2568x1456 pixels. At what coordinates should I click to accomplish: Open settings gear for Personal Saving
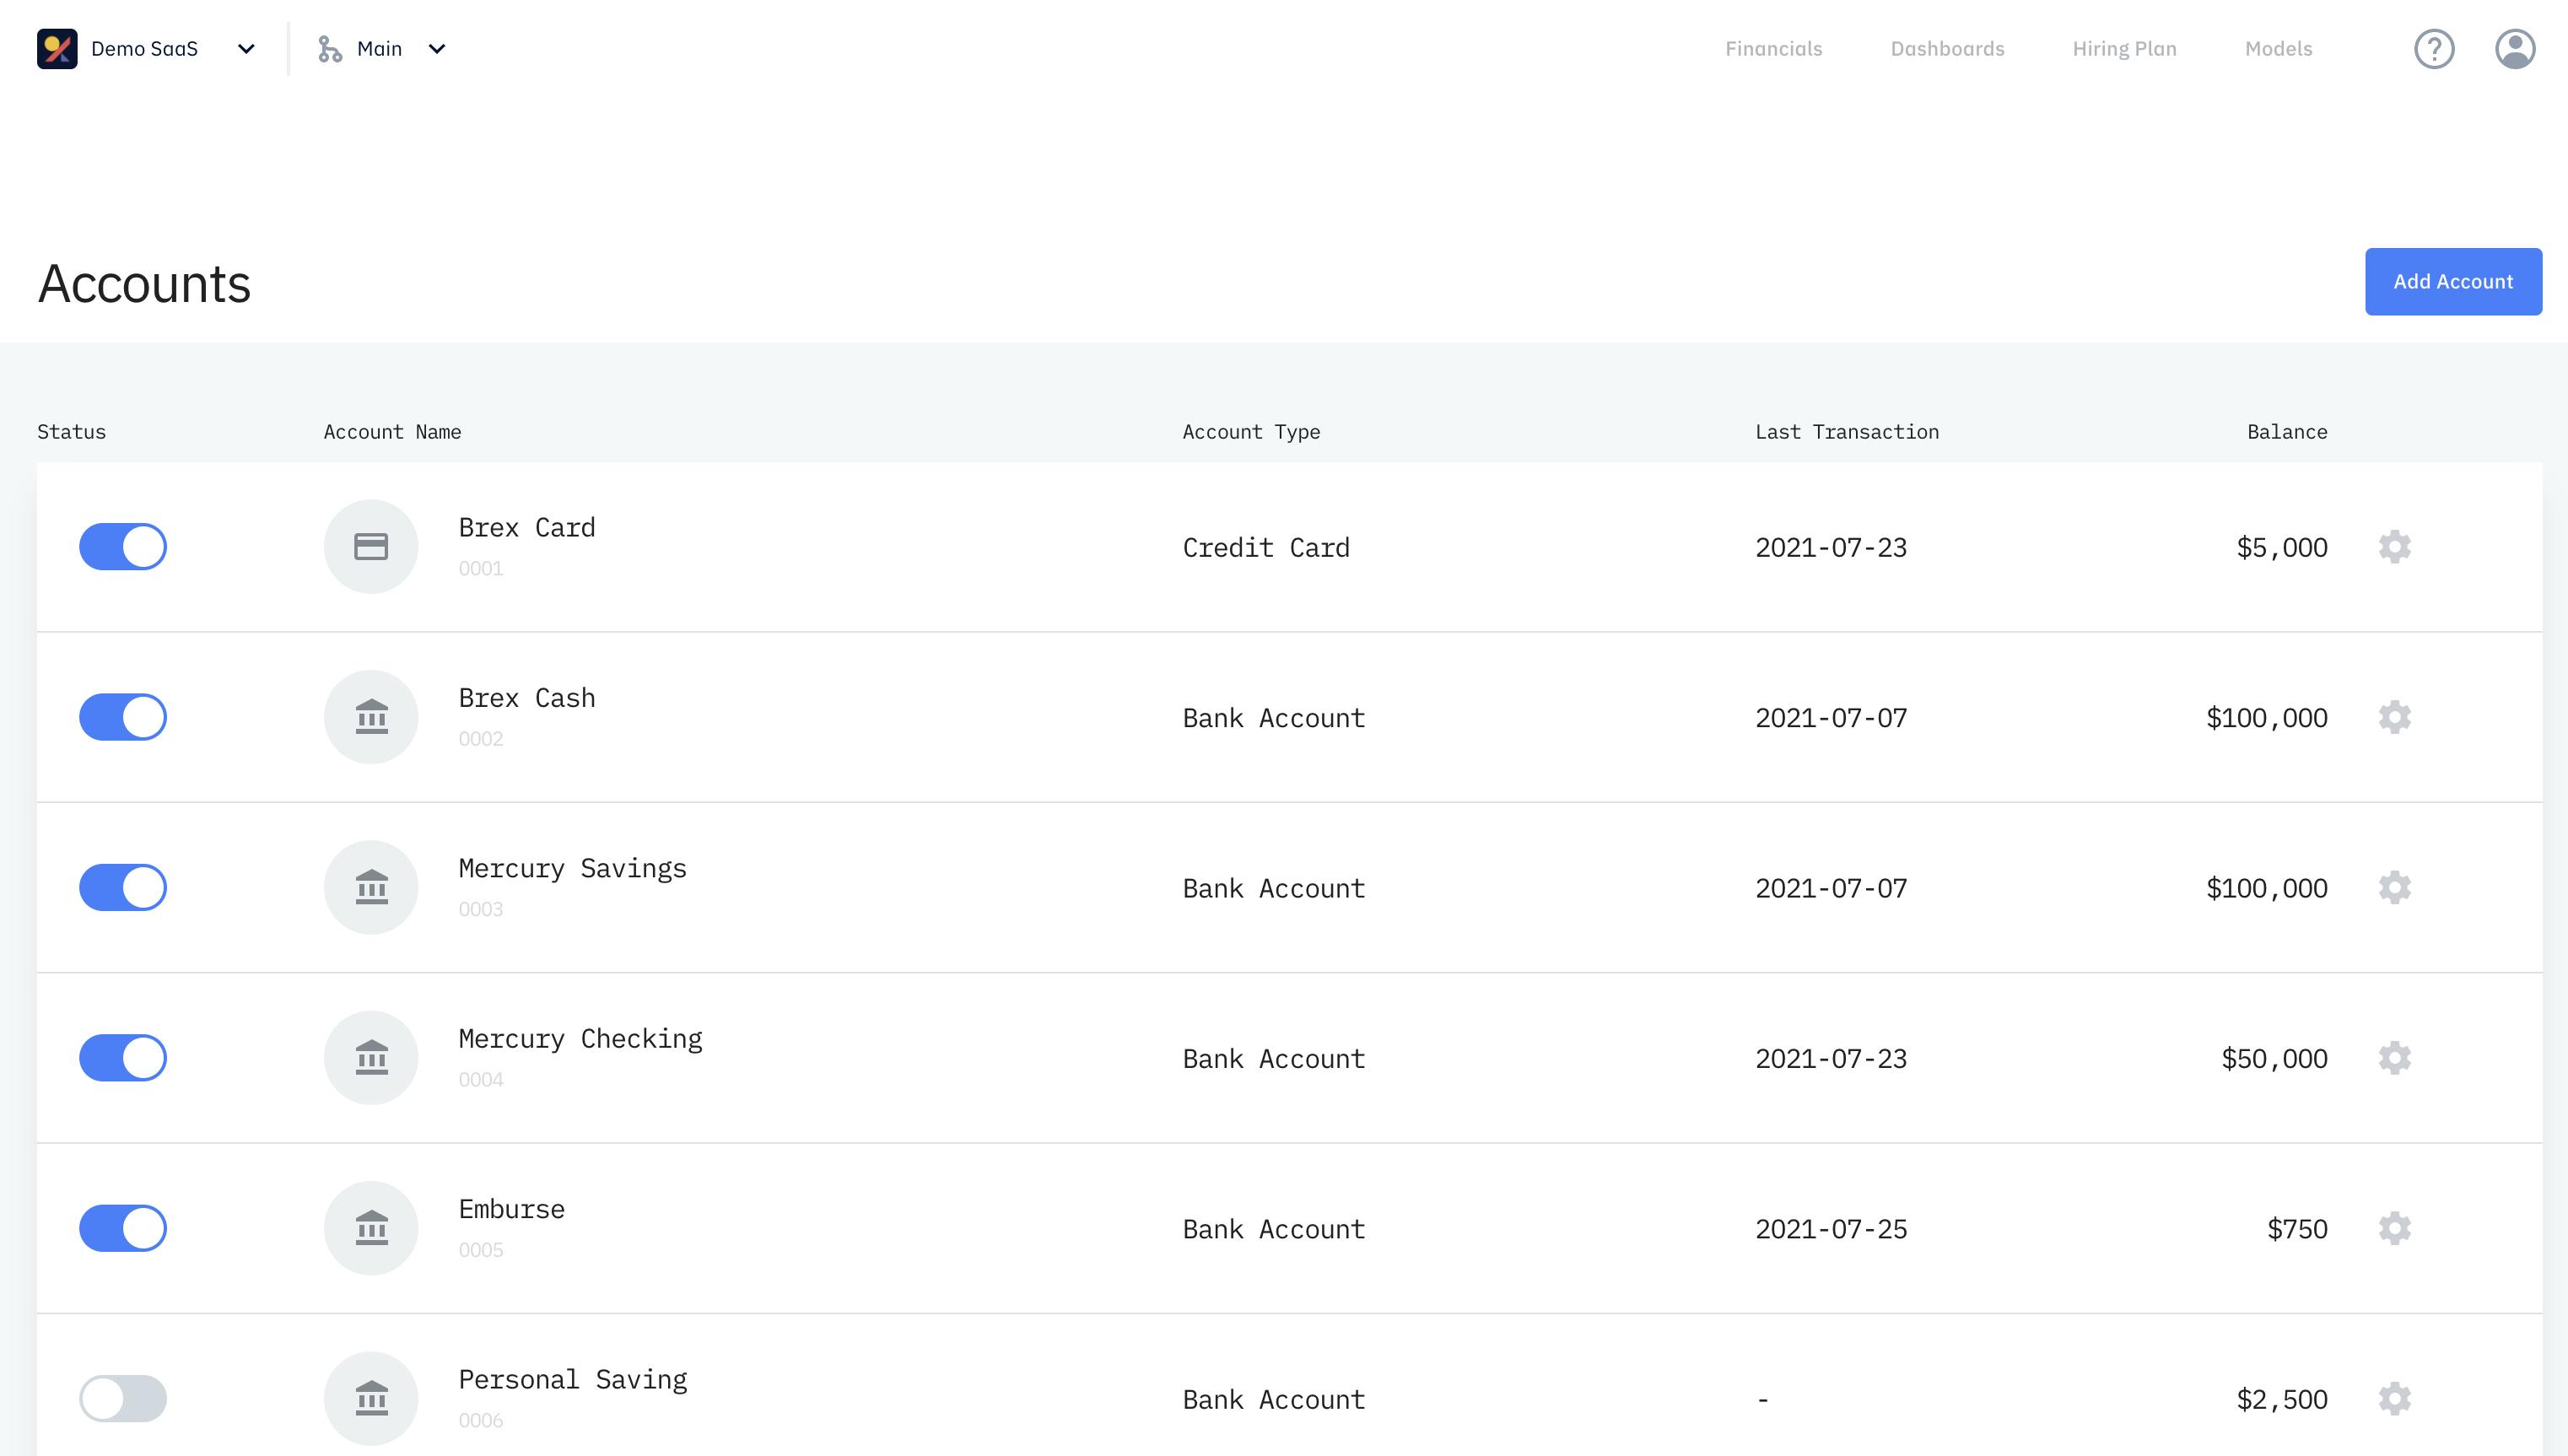(x=2395, y=1399)
